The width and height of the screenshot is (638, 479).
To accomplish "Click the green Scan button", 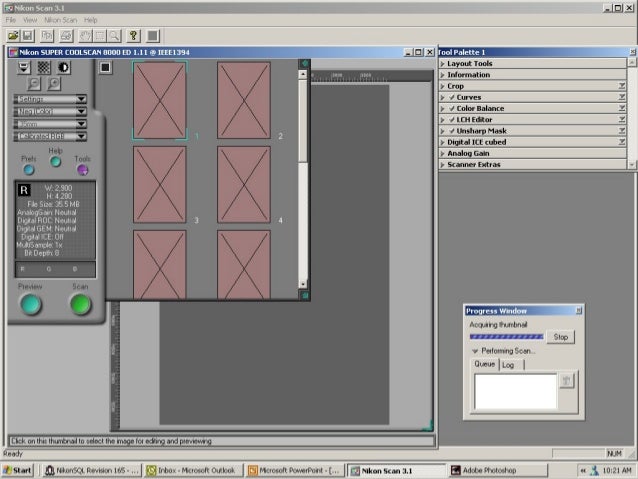I will [80, 304].
